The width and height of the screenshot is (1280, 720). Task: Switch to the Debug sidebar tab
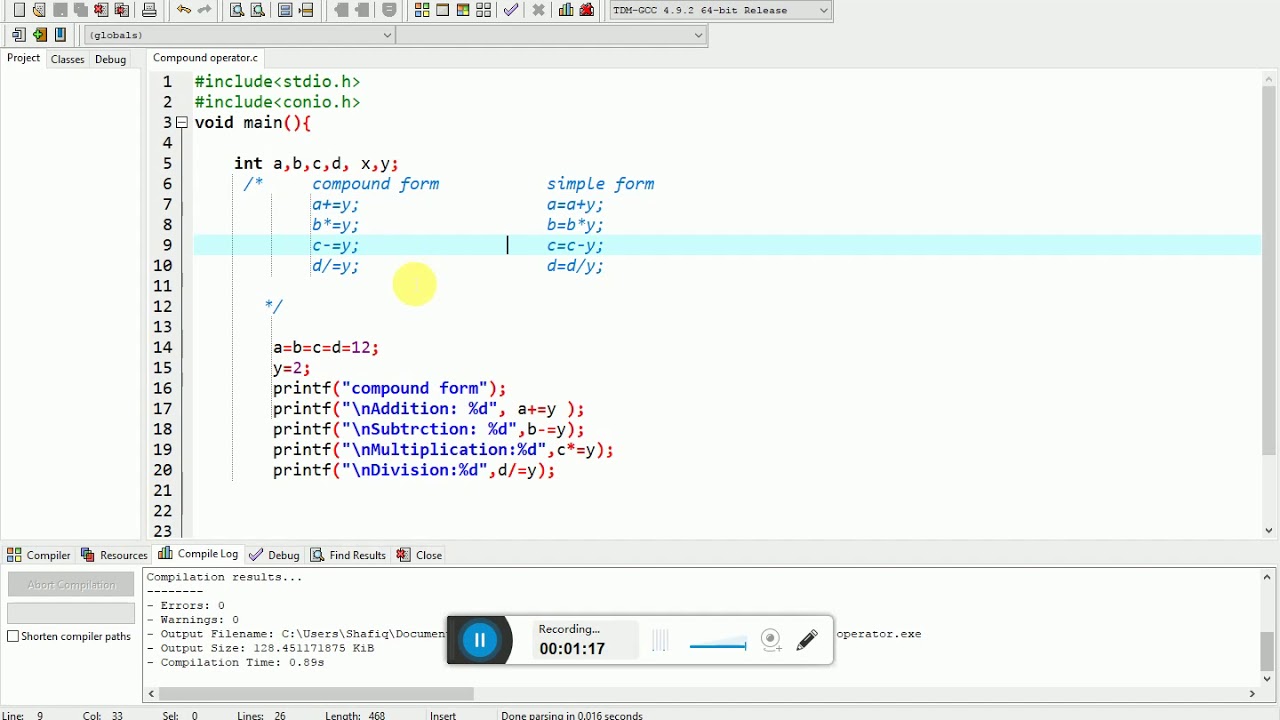[x=110, y=59]
